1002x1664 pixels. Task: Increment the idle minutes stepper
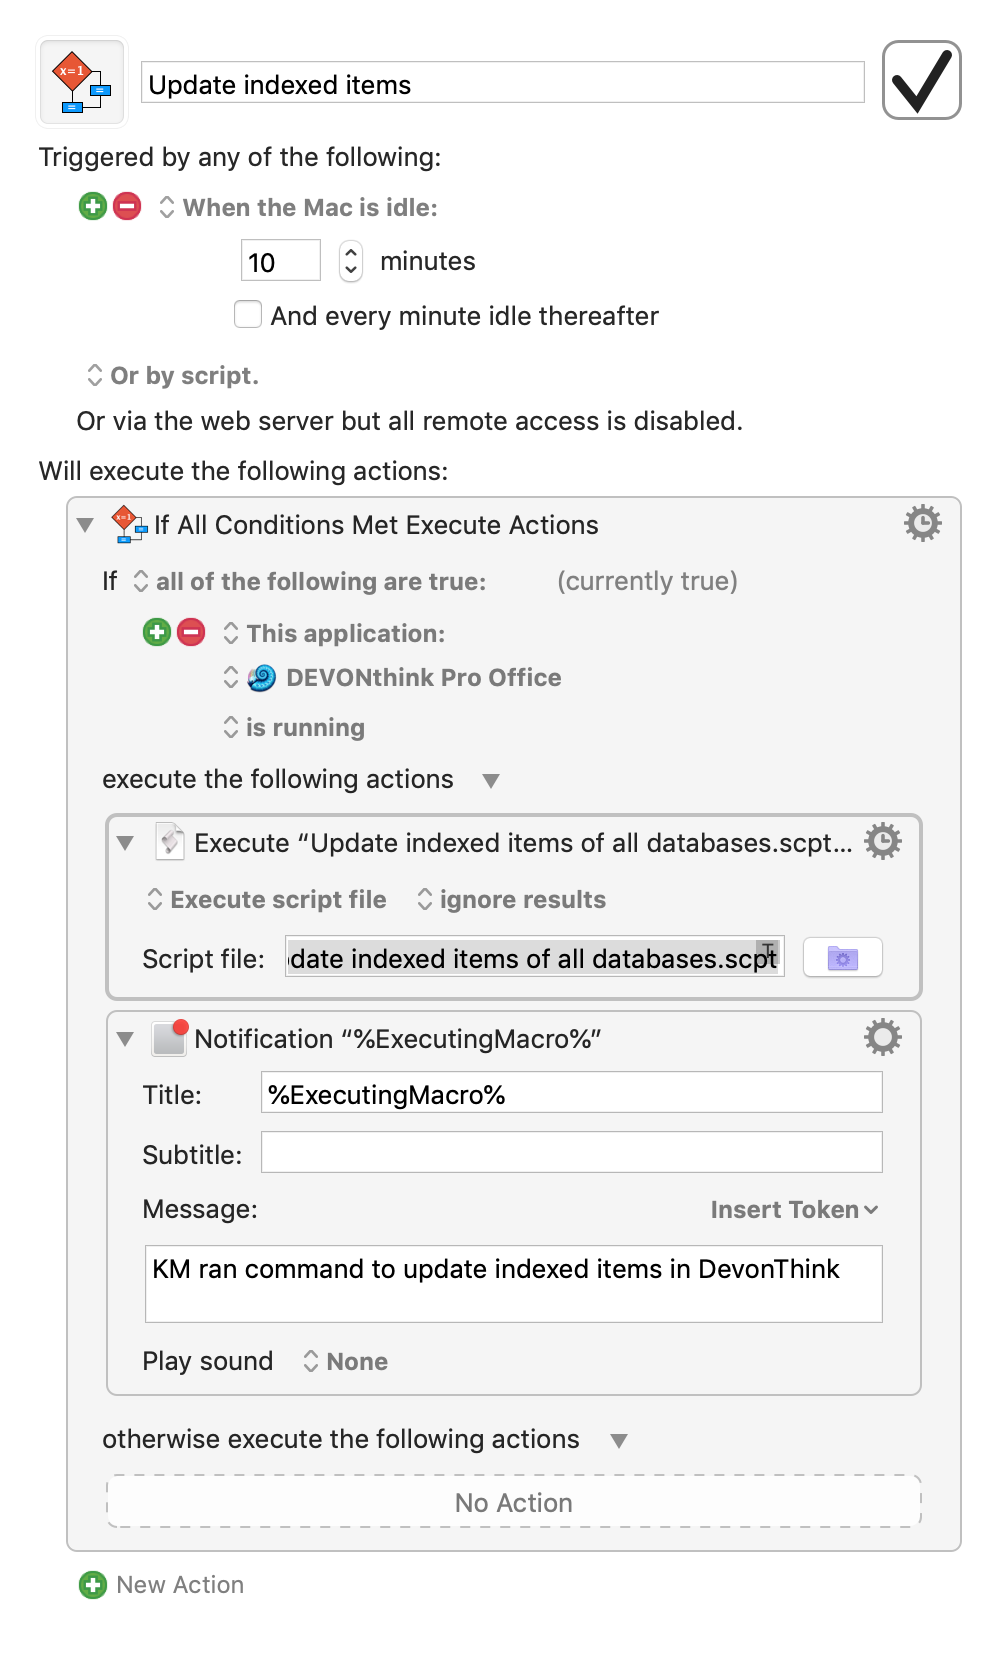pos(351,252)
